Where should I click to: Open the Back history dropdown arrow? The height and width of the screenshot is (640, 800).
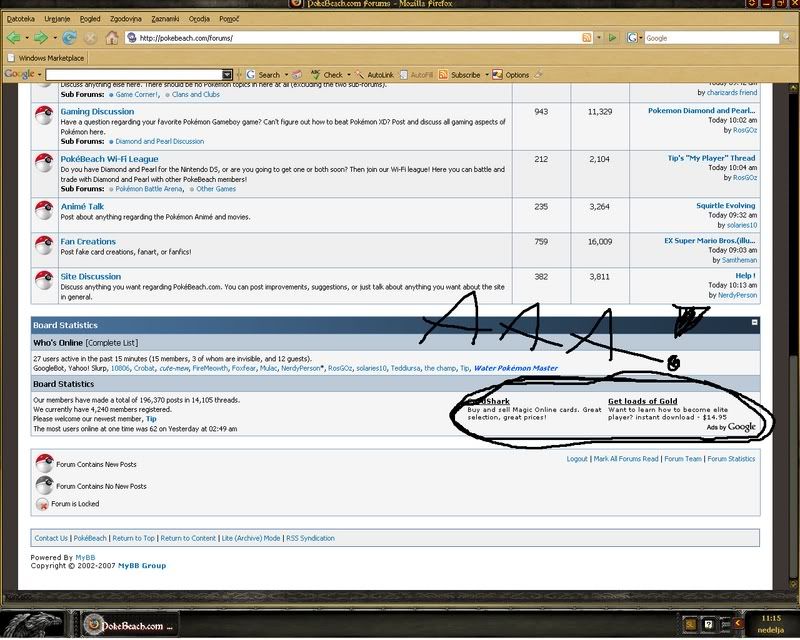(27, 38)
